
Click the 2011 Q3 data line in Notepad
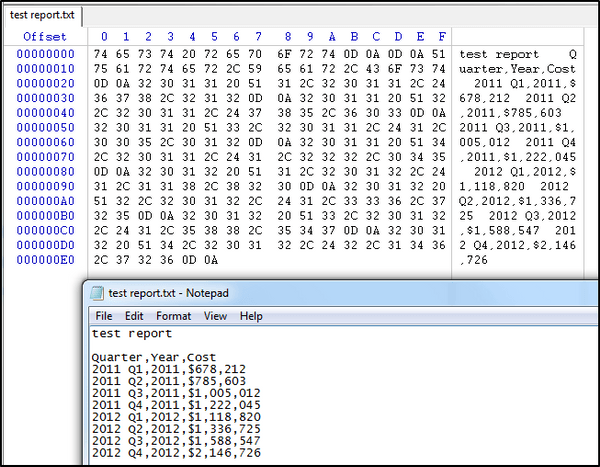click(164, 393)
